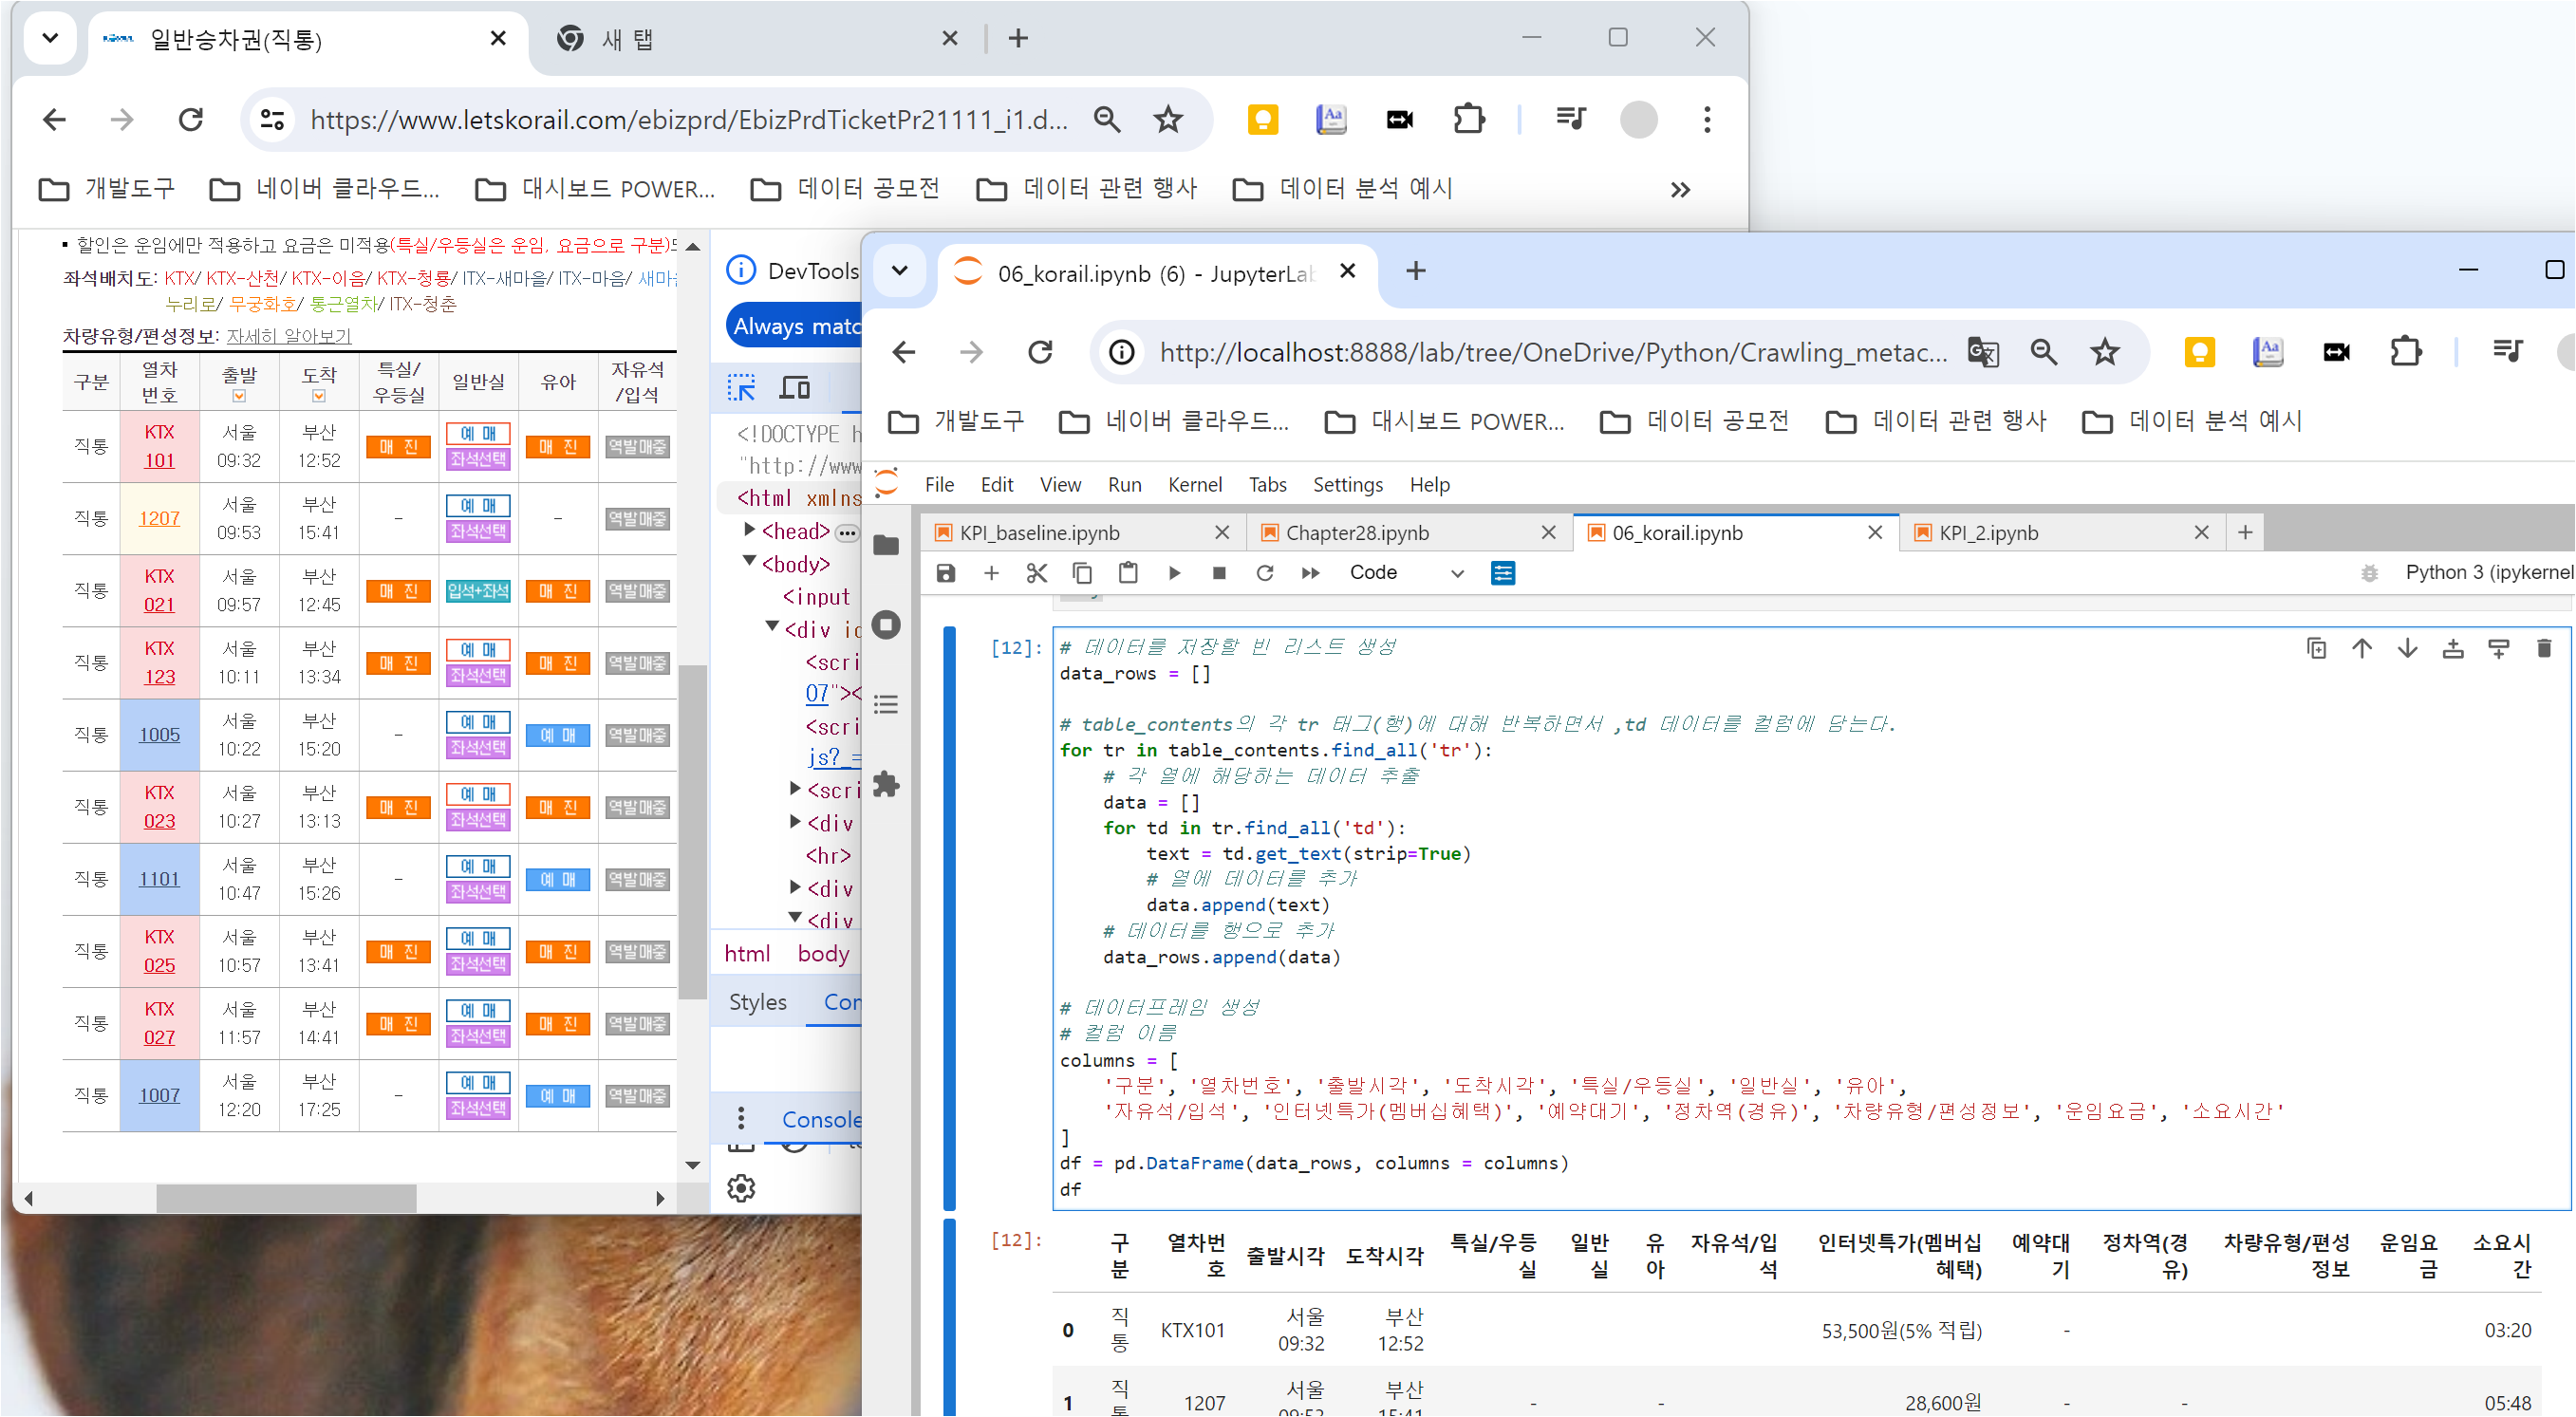Run the selected cell with play icon
The image size is (2576, 1417).
[x=1174, y=573]
